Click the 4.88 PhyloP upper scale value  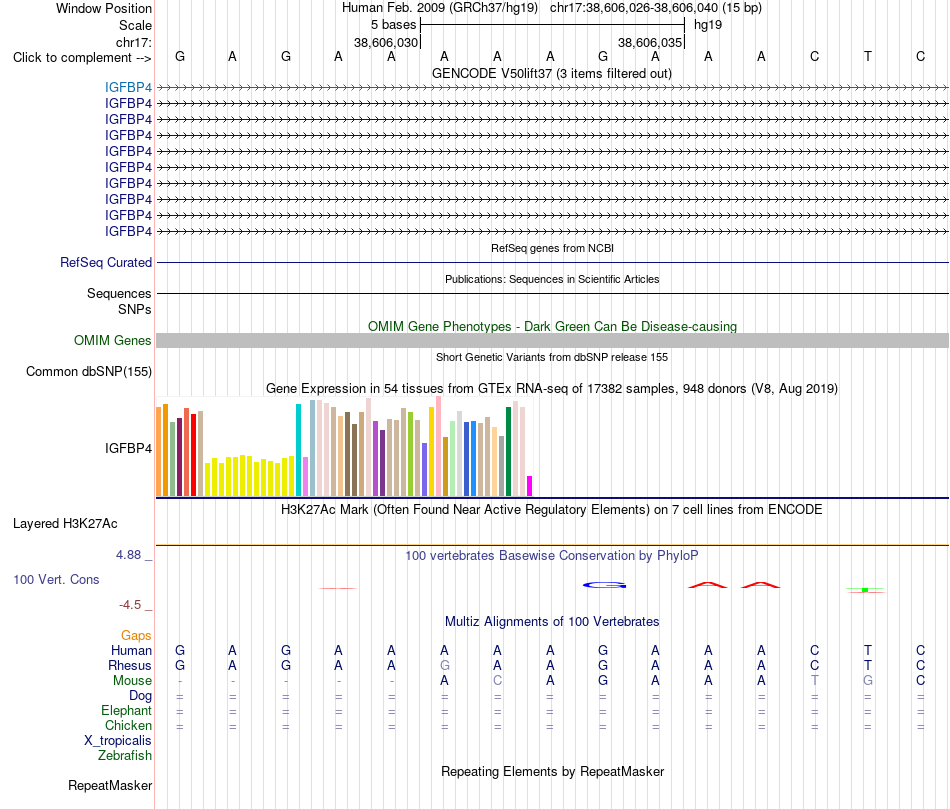(x=128, y=554)
